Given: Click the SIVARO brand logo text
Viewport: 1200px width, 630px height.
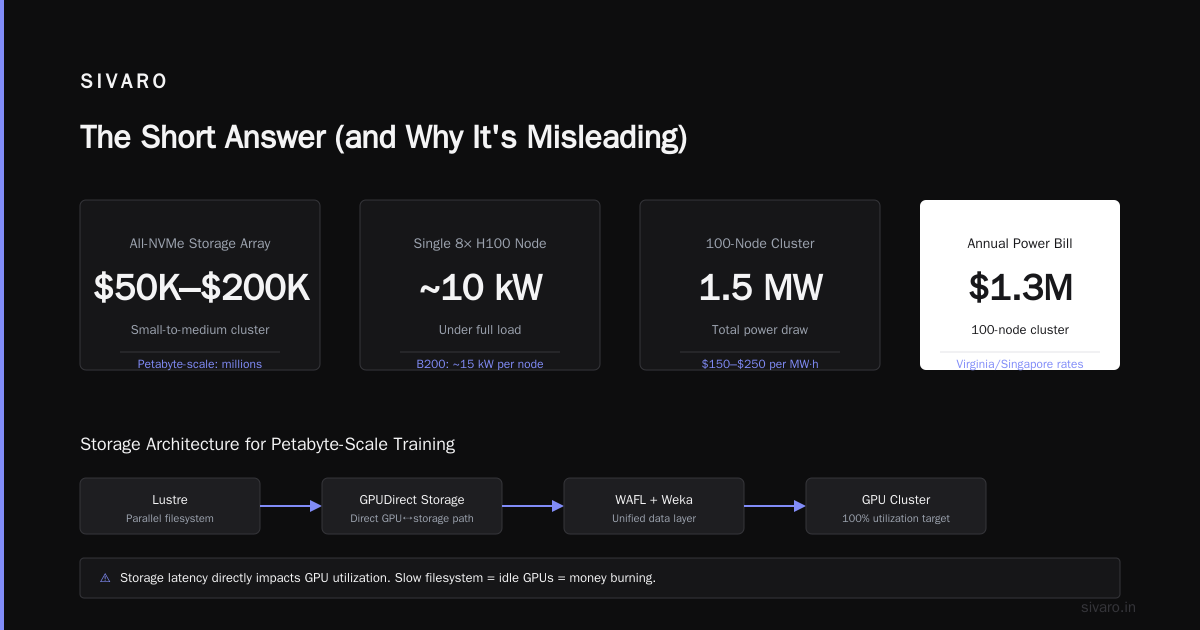Looking at the screenshot, I should click(124, 82).
